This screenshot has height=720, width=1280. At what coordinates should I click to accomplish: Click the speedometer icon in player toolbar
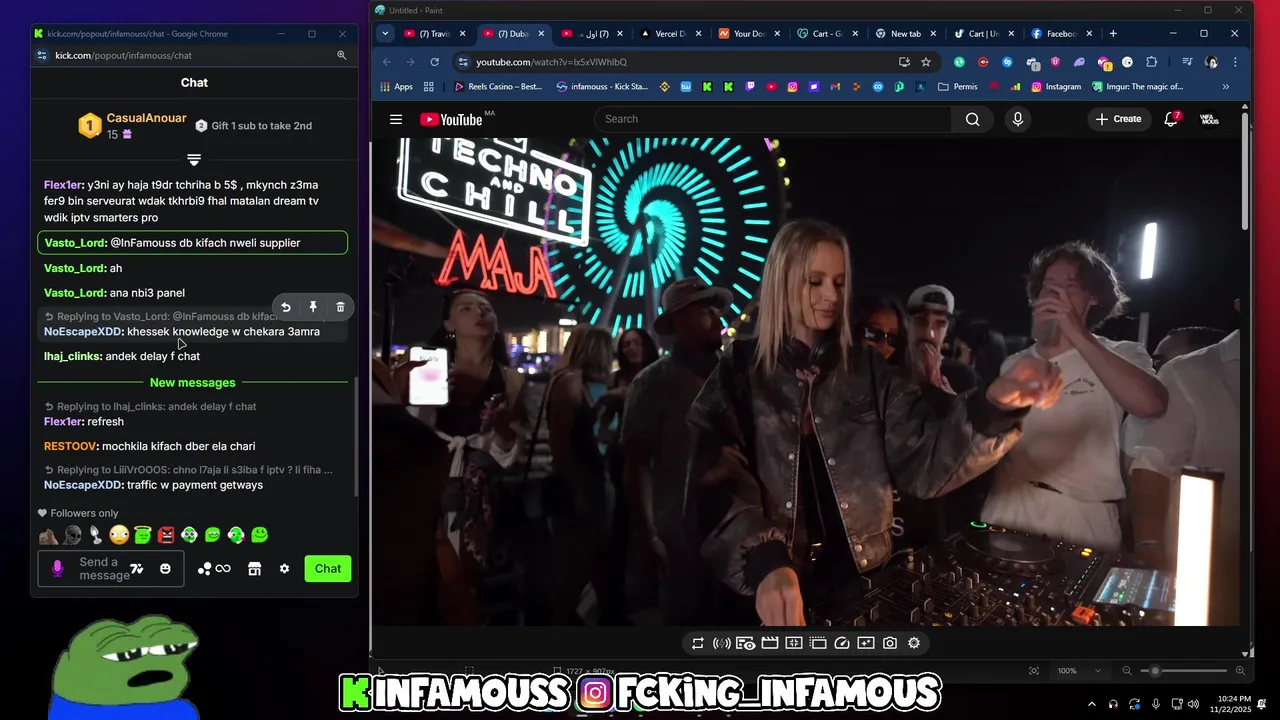tap(842, 643)
